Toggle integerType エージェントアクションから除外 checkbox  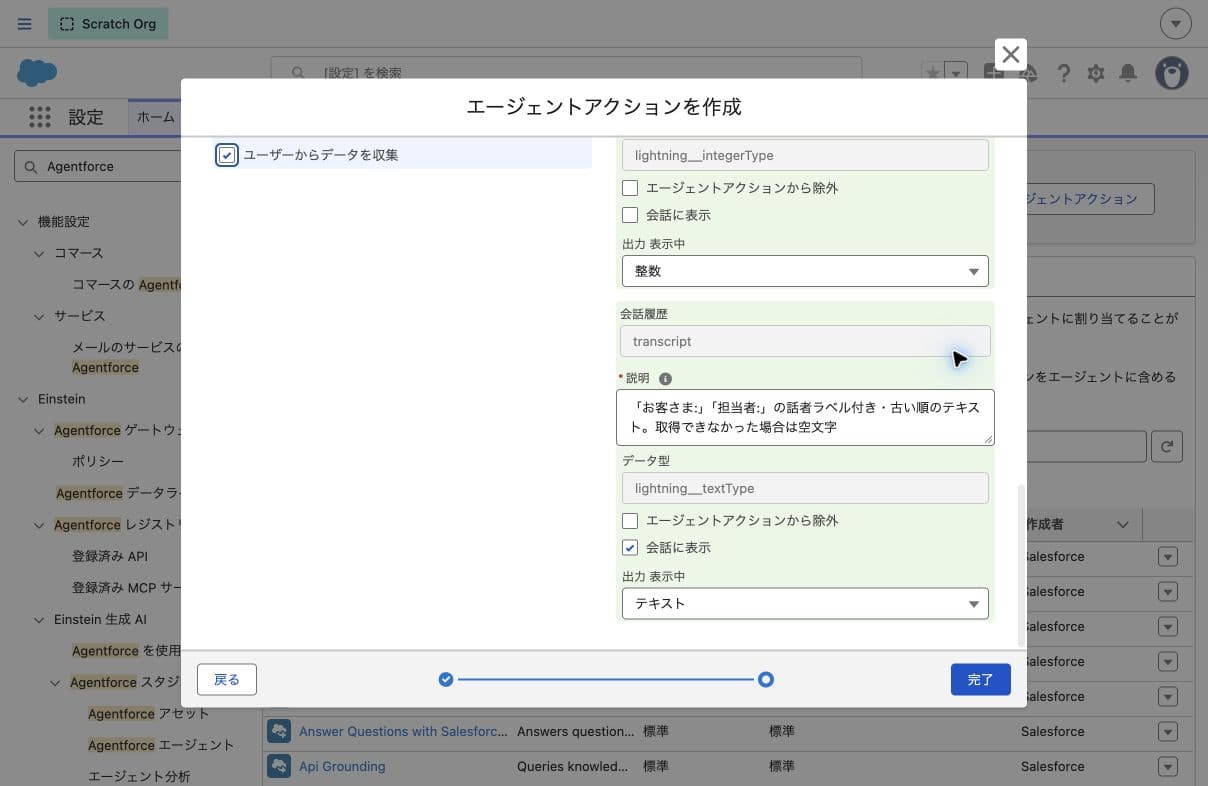coord(630,188)
